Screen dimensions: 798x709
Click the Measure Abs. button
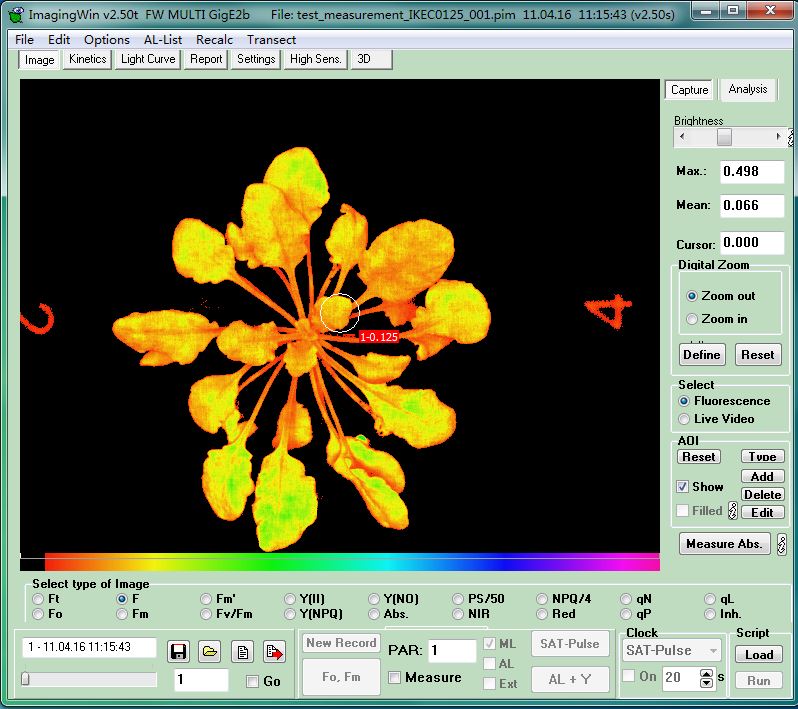tap(725, 544)
